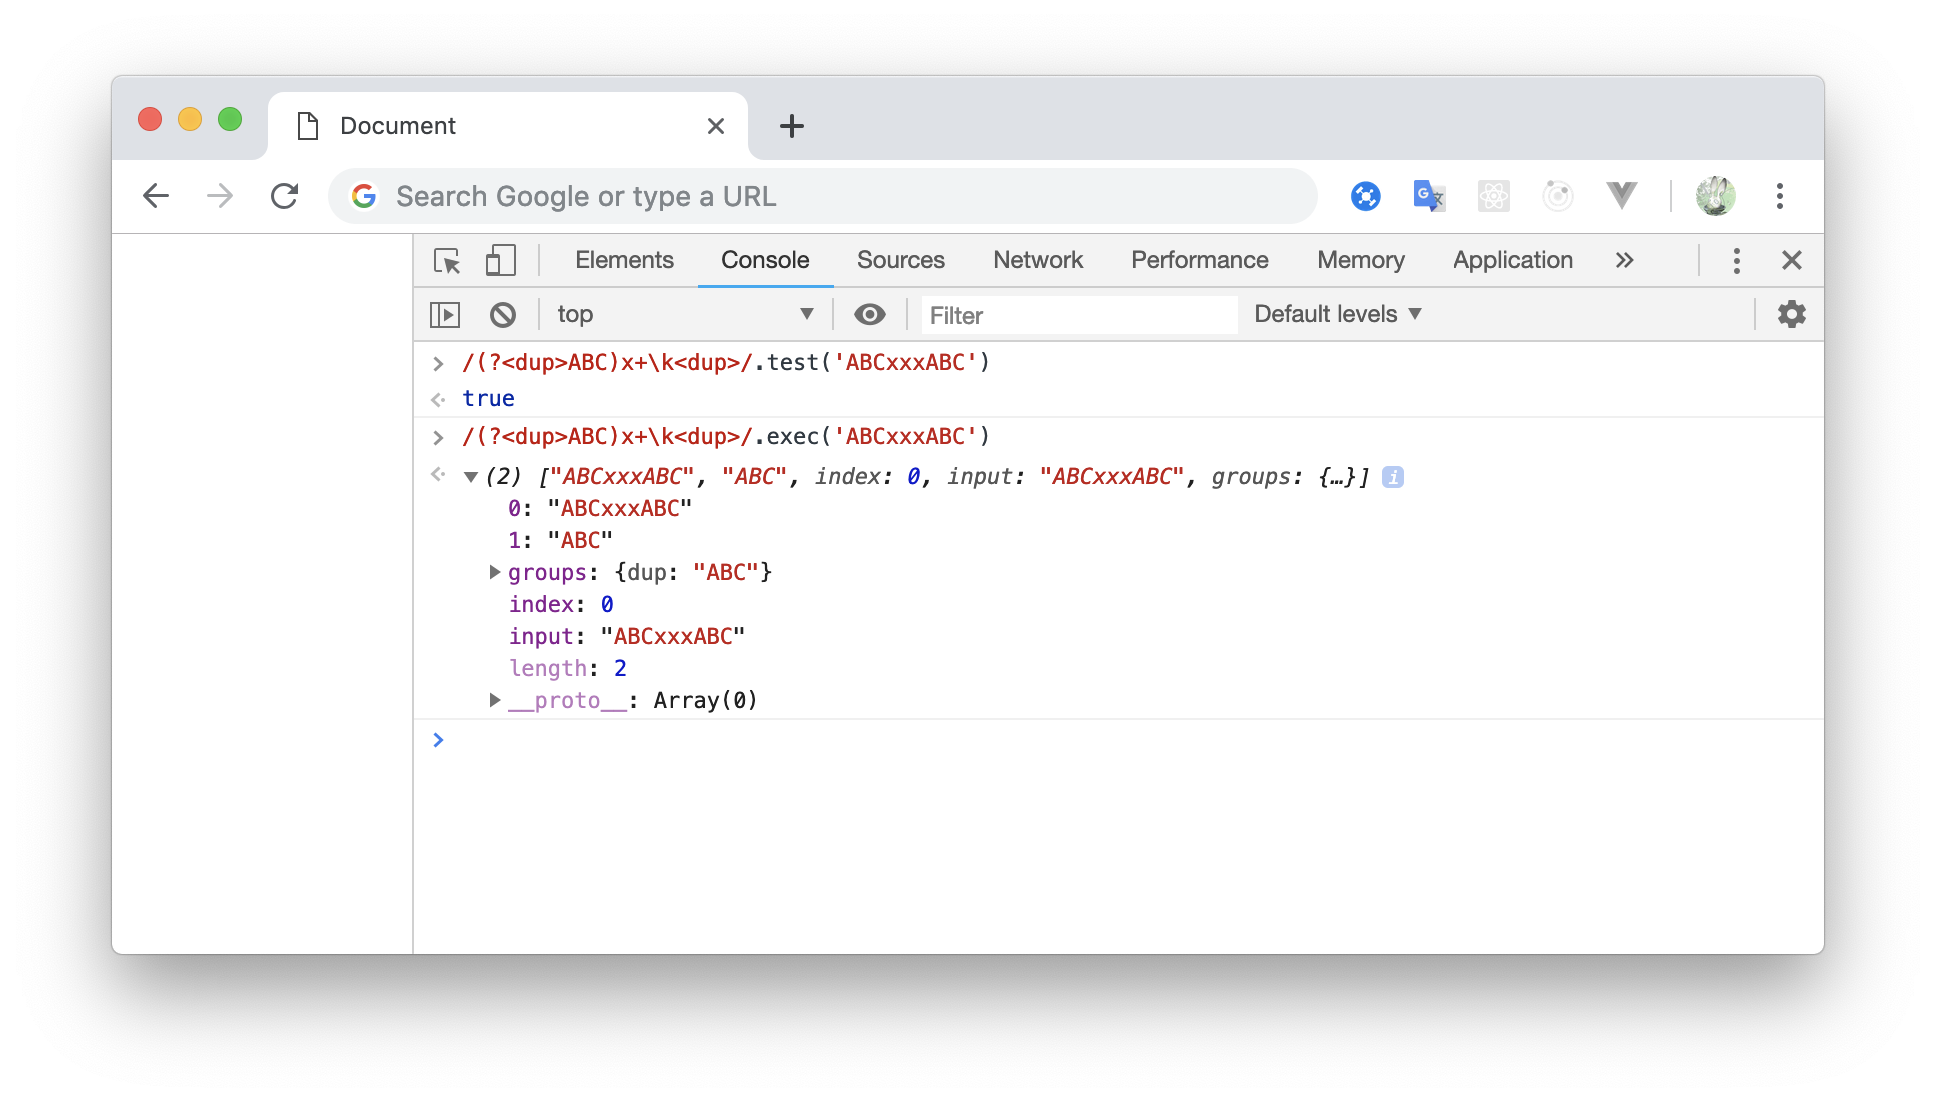The height and width of the screenshot is (1102, 1936).
Task: Open the Default levels dropdown
Action: (x=1337, y=314)
